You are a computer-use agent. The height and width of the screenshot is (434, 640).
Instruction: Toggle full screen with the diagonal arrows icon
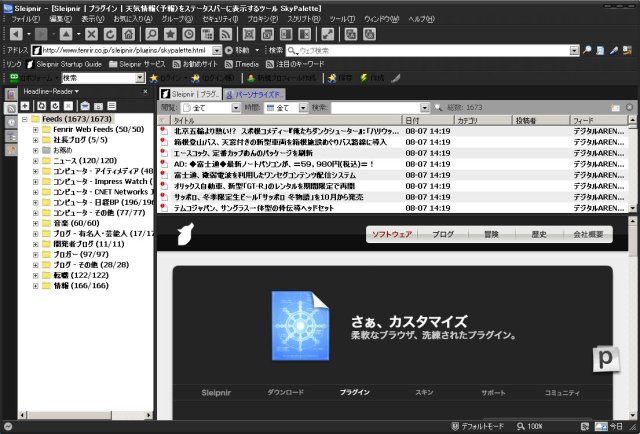pos(328,34)
